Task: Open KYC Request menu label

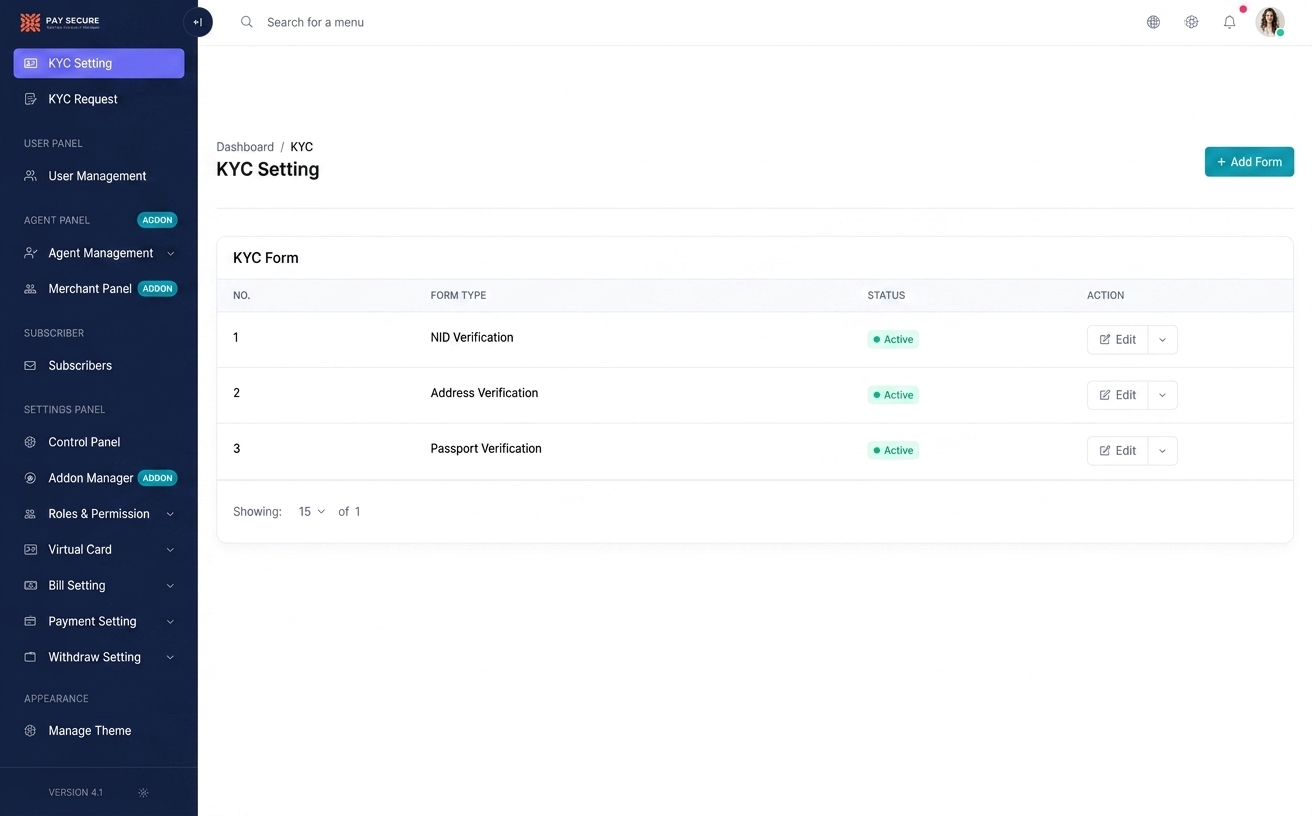Action: click(x=83, y=99)
